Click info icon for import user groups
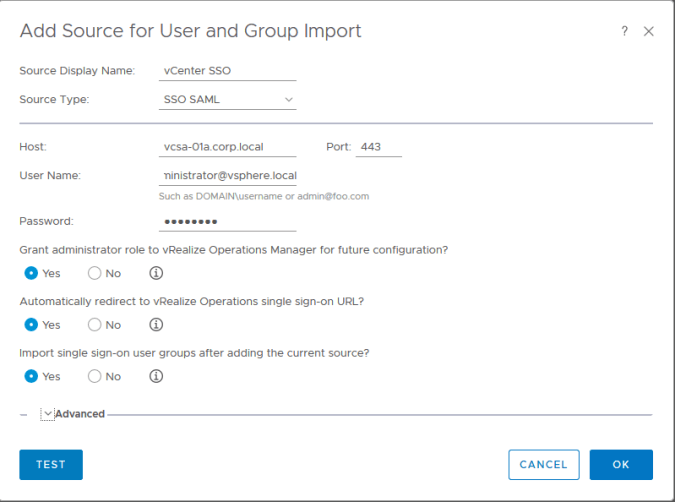This screenshot has height=502, width=675. (156, 377)
